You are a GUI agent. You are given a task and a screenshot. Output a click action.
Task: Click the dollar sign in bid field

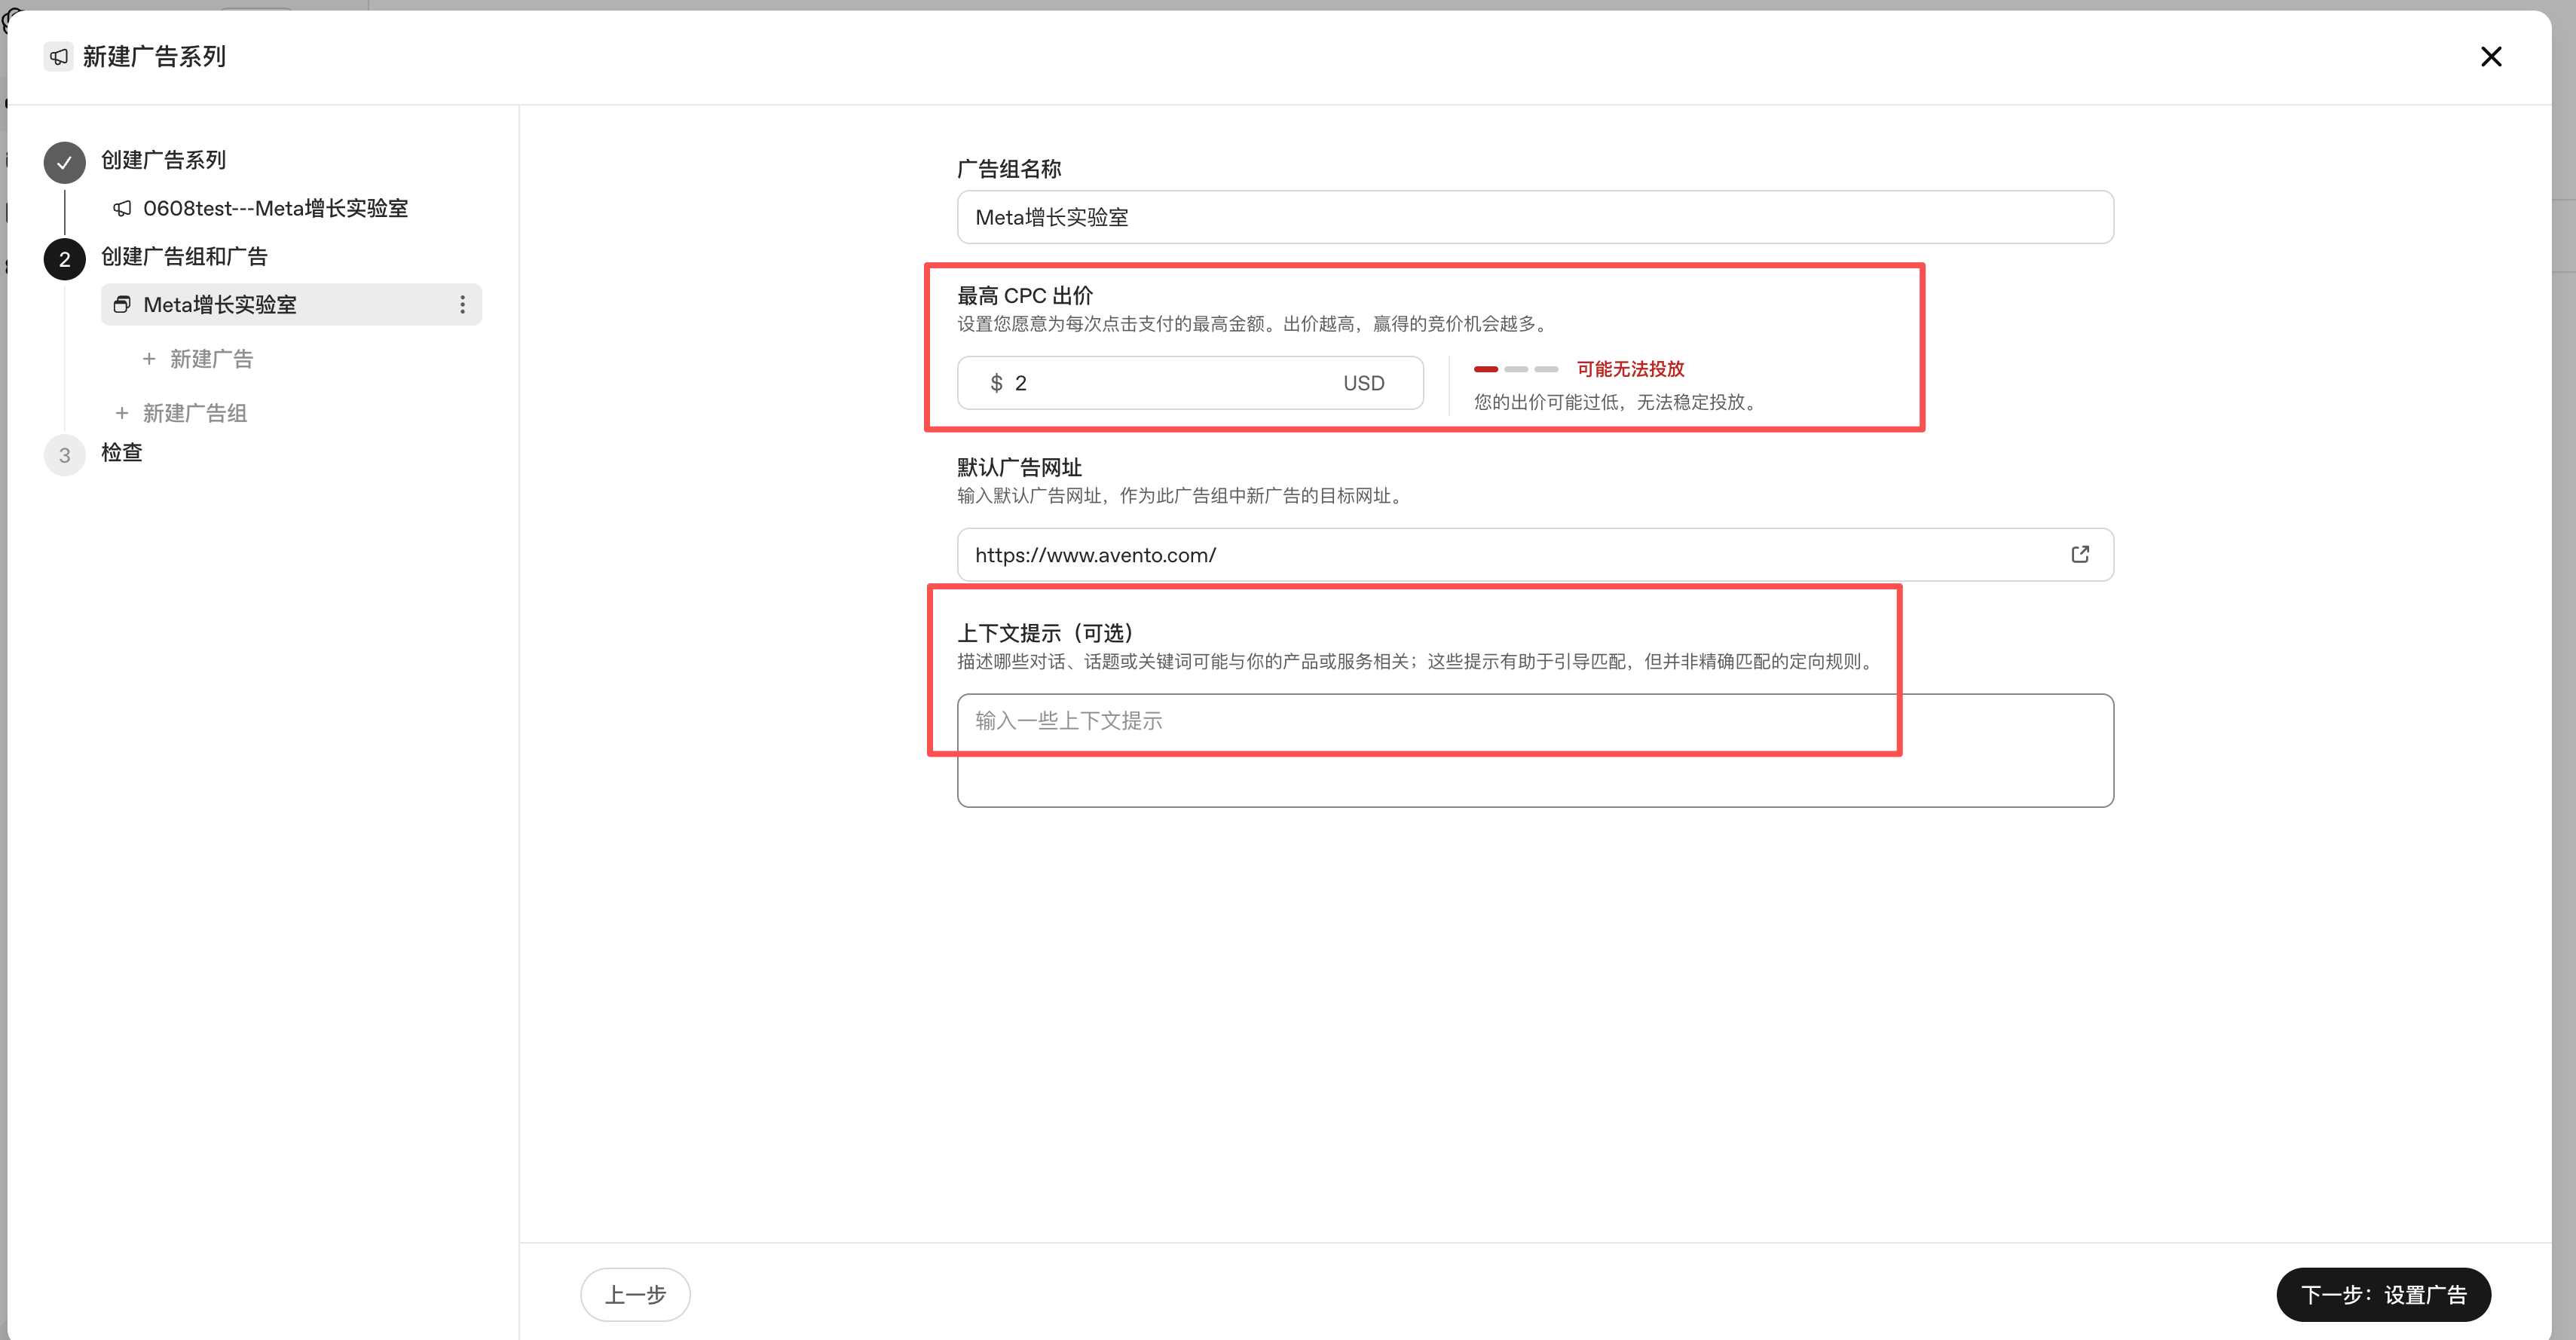[x=996, y=383]
